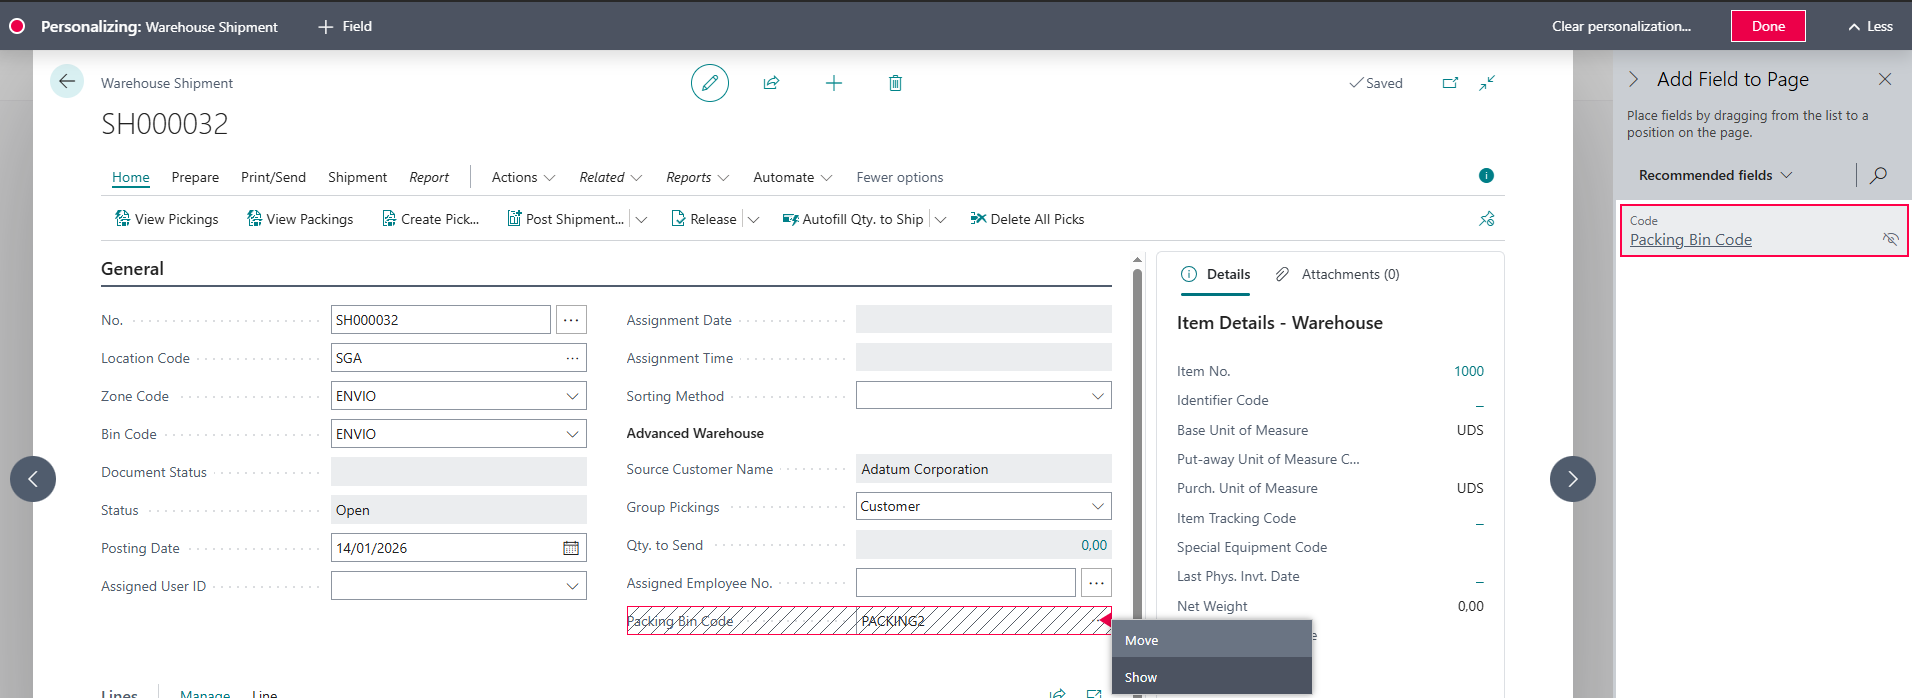Image resolution: width=1912 pixels, height=698 pixels.
Task: Click the search icon in Add Field panel
Action: tap(1878, 175)
